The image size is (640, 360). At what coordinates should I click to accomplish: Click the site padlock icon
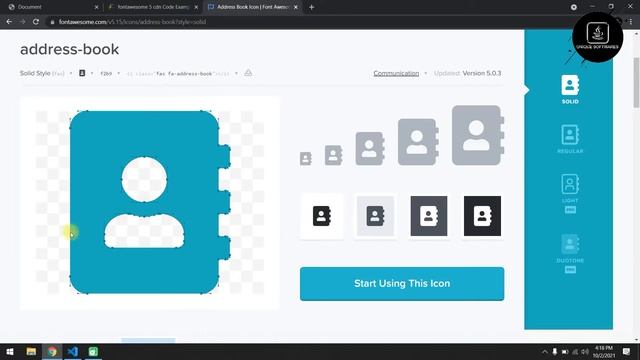click(52, 22)
